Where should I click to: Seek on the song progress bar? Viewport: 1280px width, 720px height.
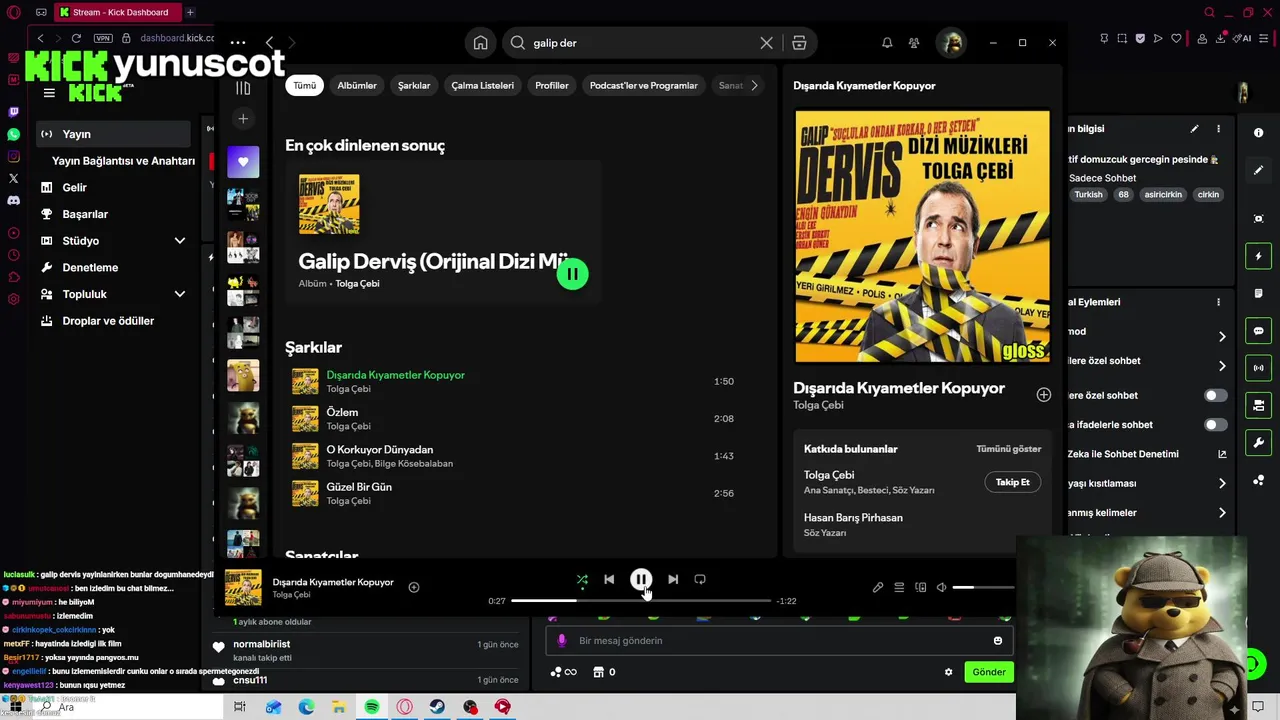coord(641,601)
